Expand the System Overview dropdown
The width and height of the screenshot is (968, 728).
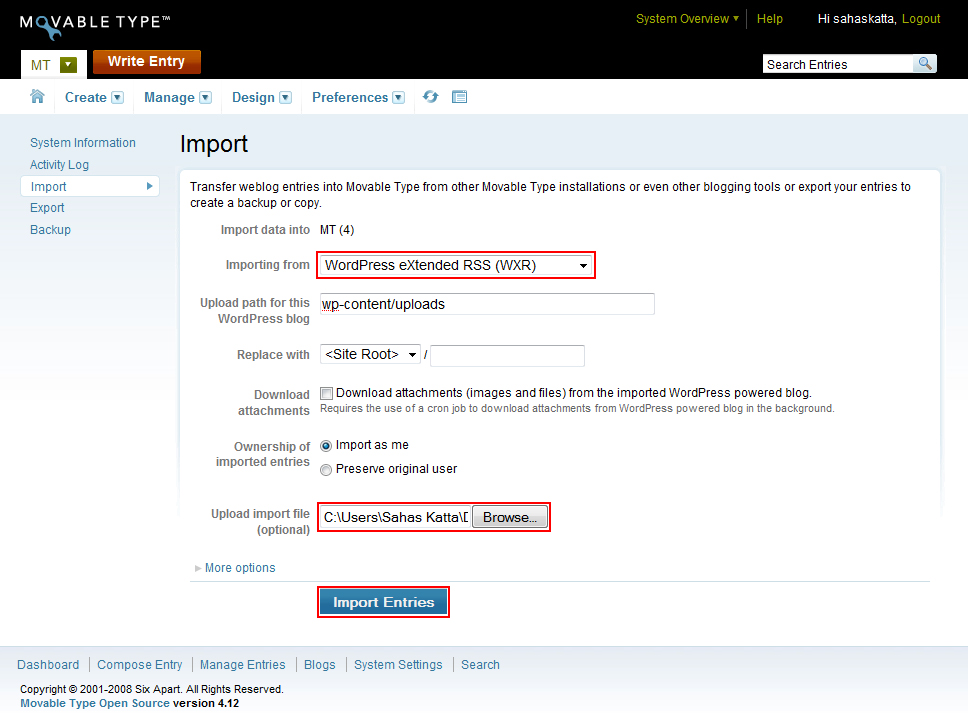pyautogui.click(x=687, y=19)
